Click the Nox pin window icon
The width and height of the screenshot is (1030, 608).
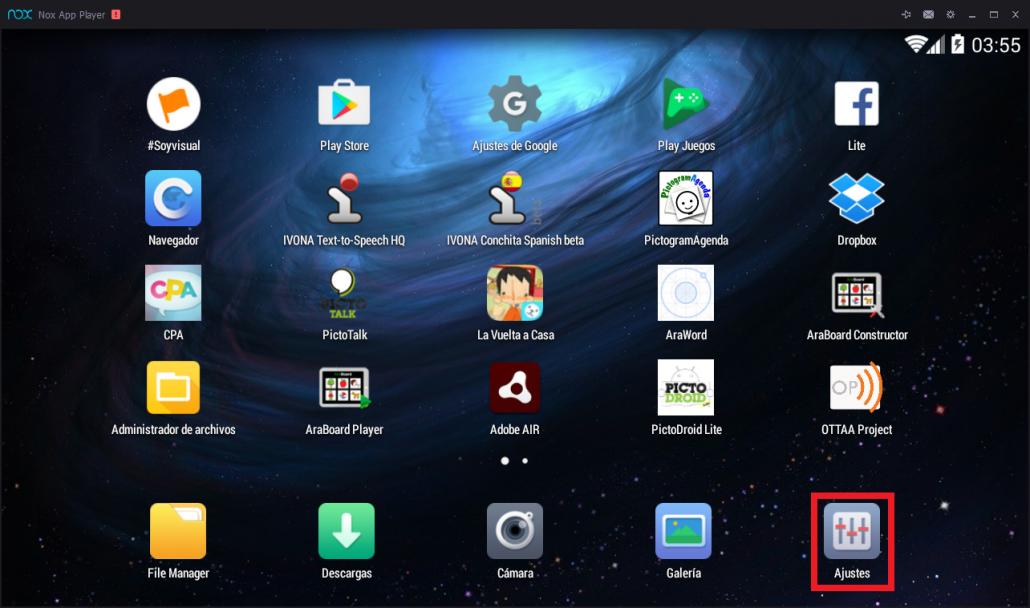(907, 14)
